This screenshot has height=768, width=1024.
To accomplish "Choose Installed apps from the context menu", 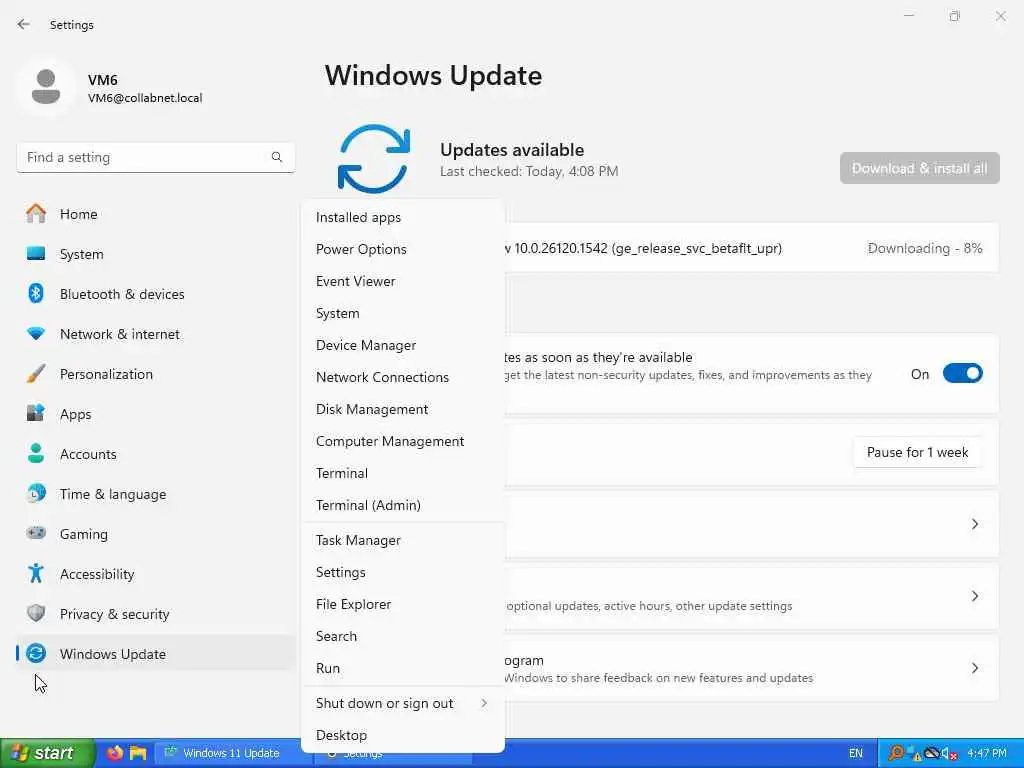I will click(403, 217).
